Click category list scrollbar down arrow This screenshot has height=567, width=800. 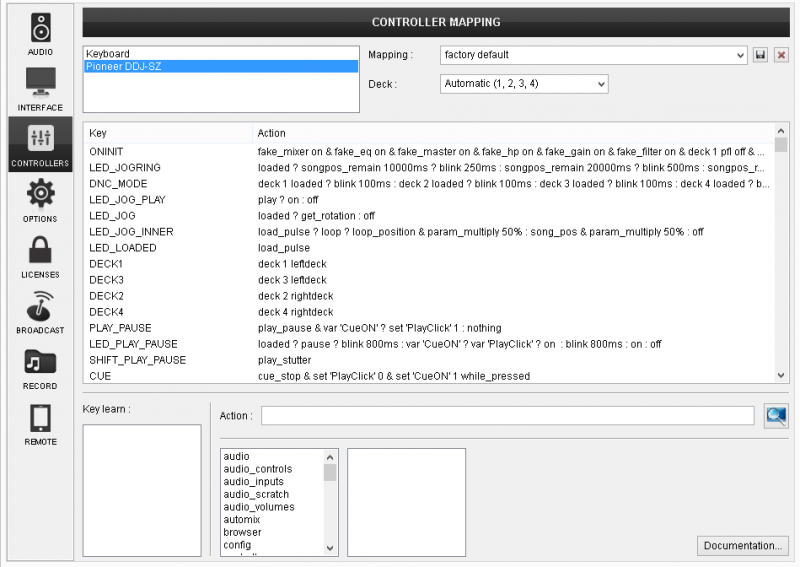coord(330,548)
